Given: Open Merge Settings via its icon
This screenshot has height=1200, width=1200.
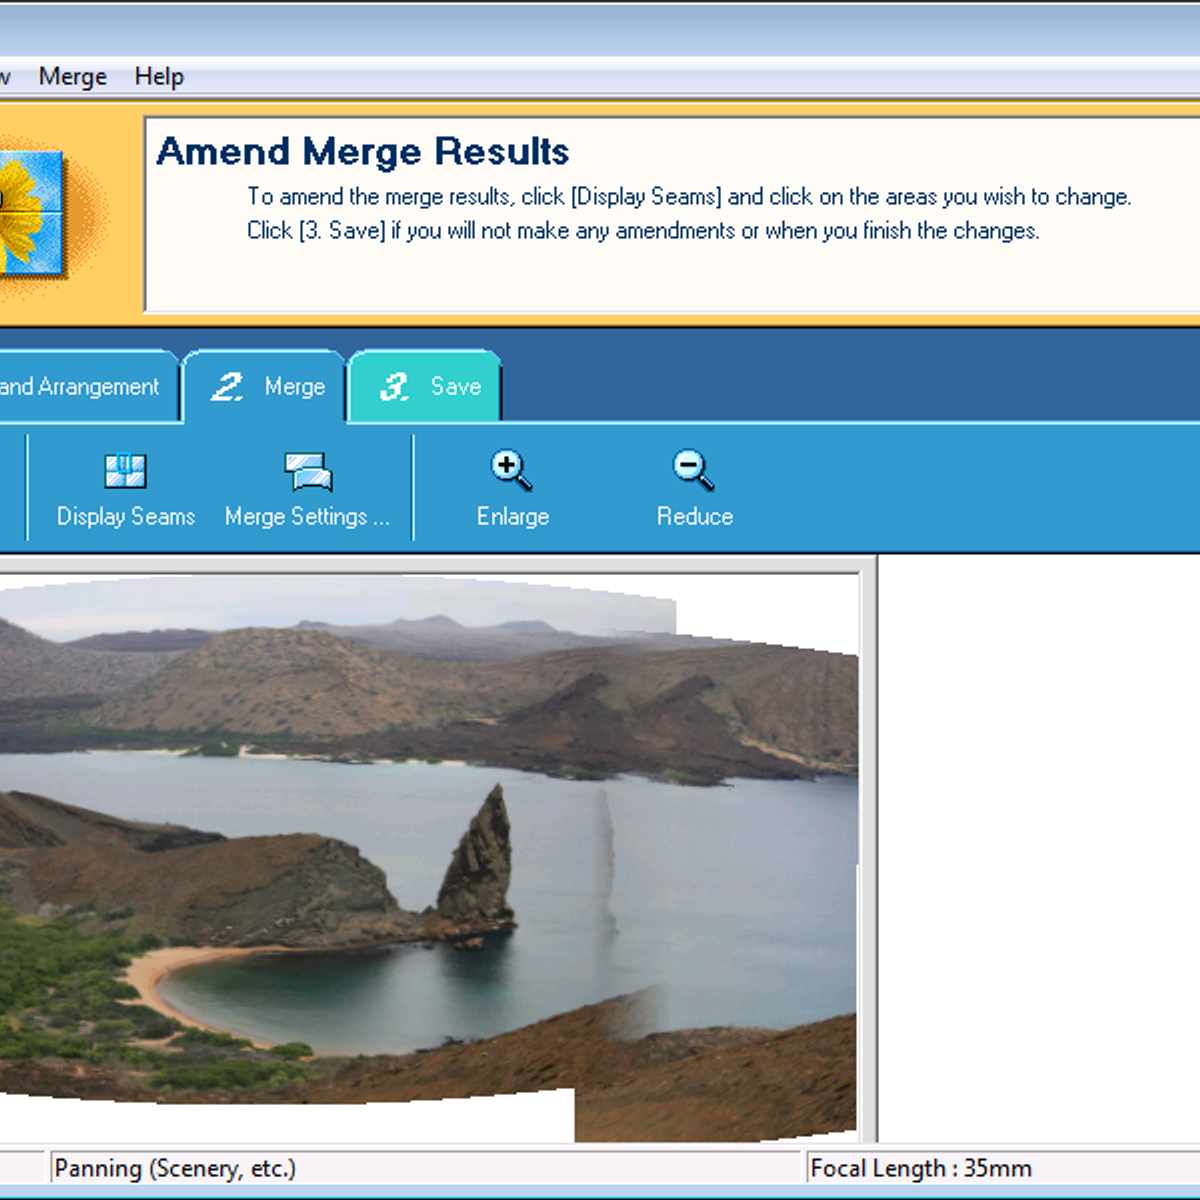Looking at the screenshot, I should point(308,471).
